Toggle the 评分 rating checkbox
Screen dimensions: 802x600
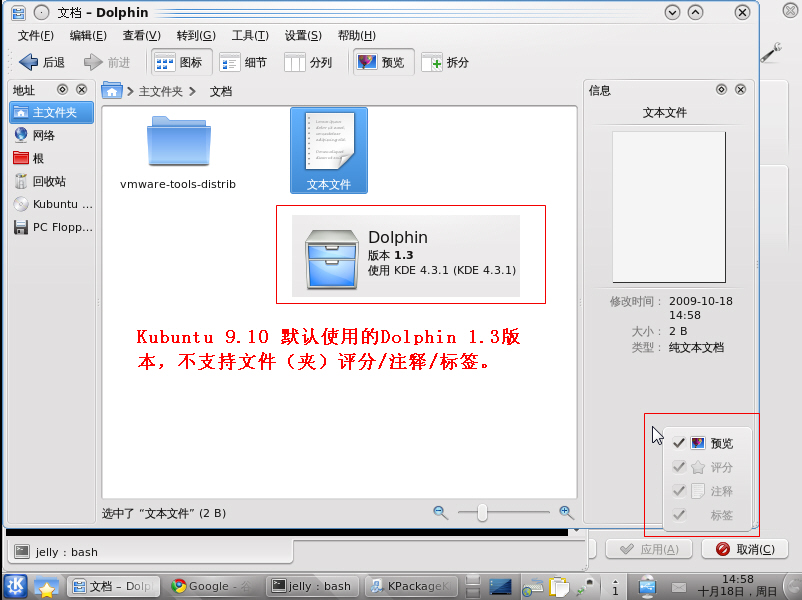(679, 466)
